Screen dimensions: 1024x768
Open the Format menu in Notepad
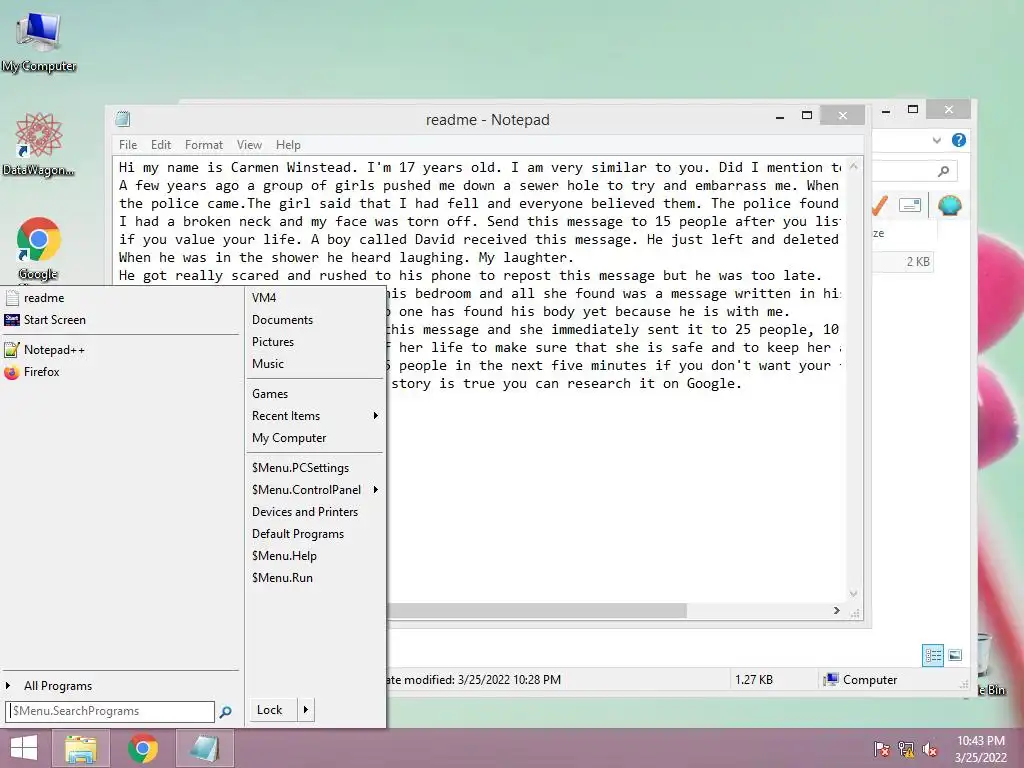point(204,145)
